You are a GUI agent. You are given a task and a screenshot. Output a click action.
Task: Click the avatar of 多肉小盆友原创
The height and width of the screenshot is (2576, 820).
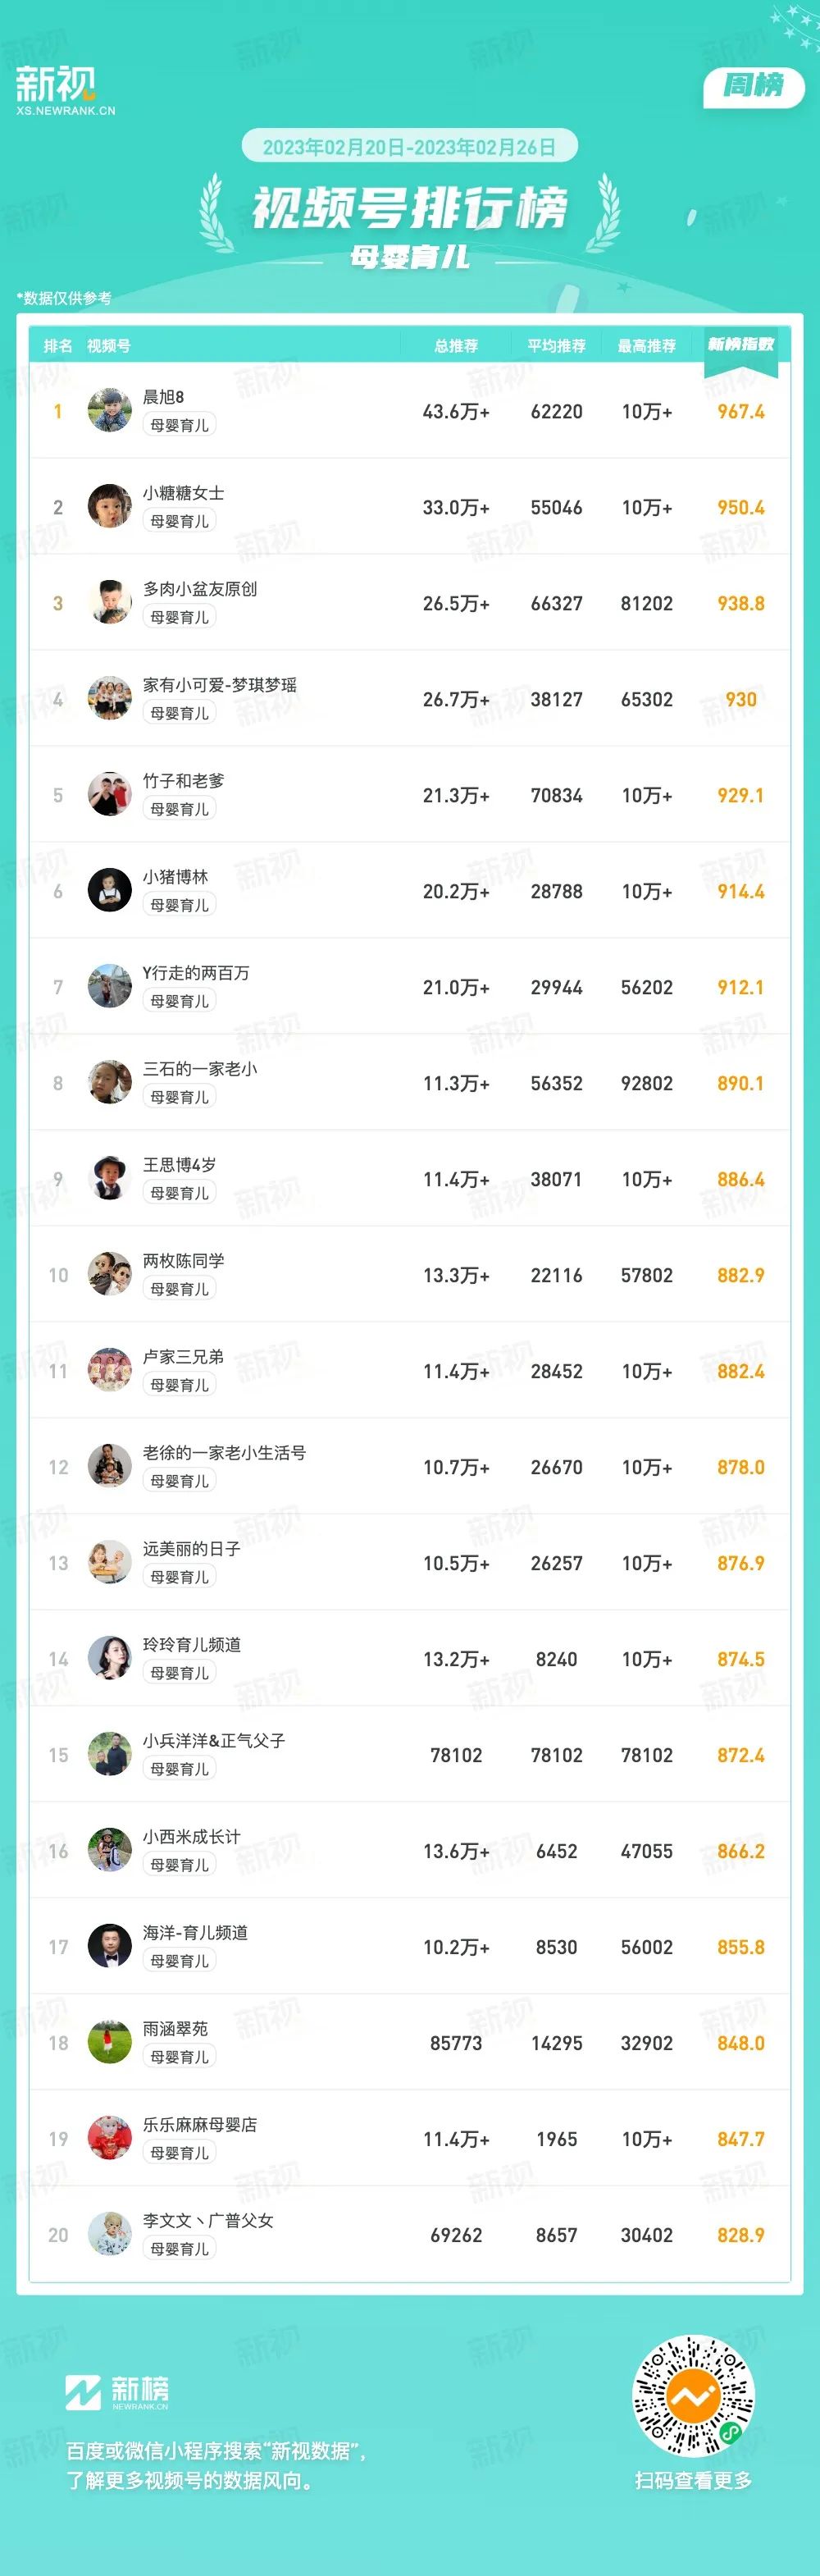[110, 603]
